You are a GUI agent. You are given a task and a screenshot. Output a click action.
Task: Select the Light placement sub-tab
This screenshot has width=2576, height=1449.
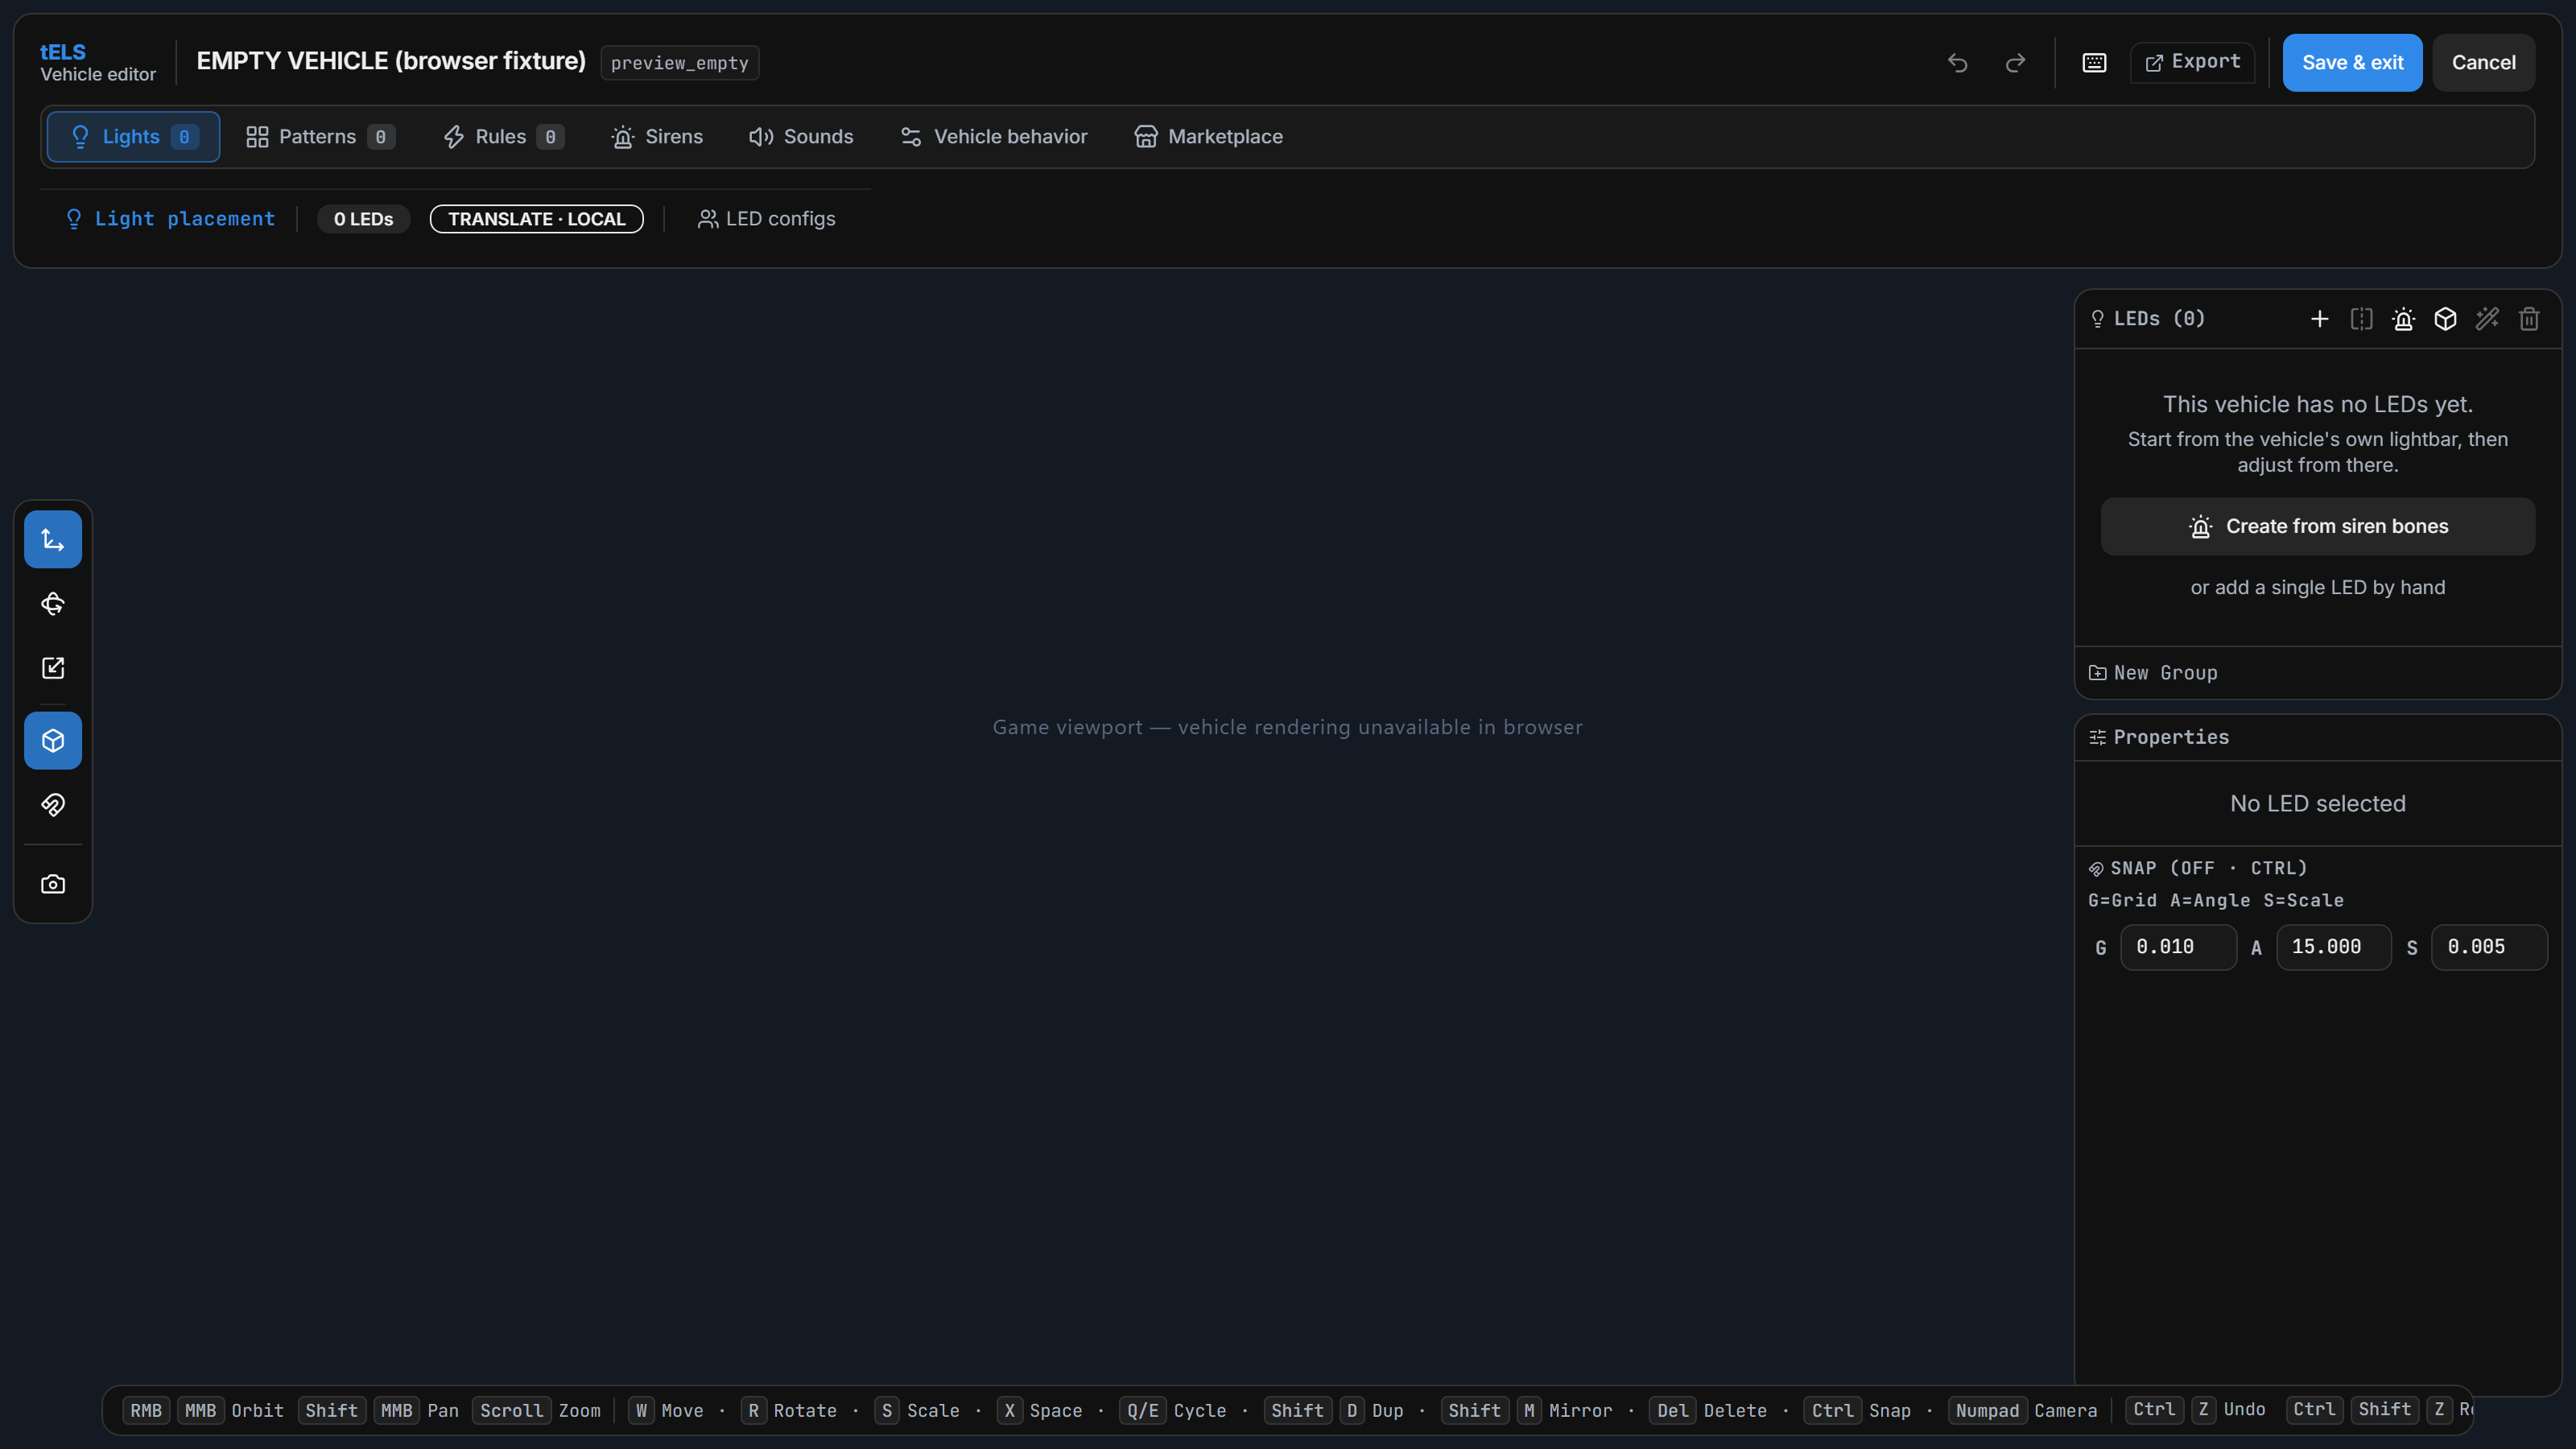point(169,219)
